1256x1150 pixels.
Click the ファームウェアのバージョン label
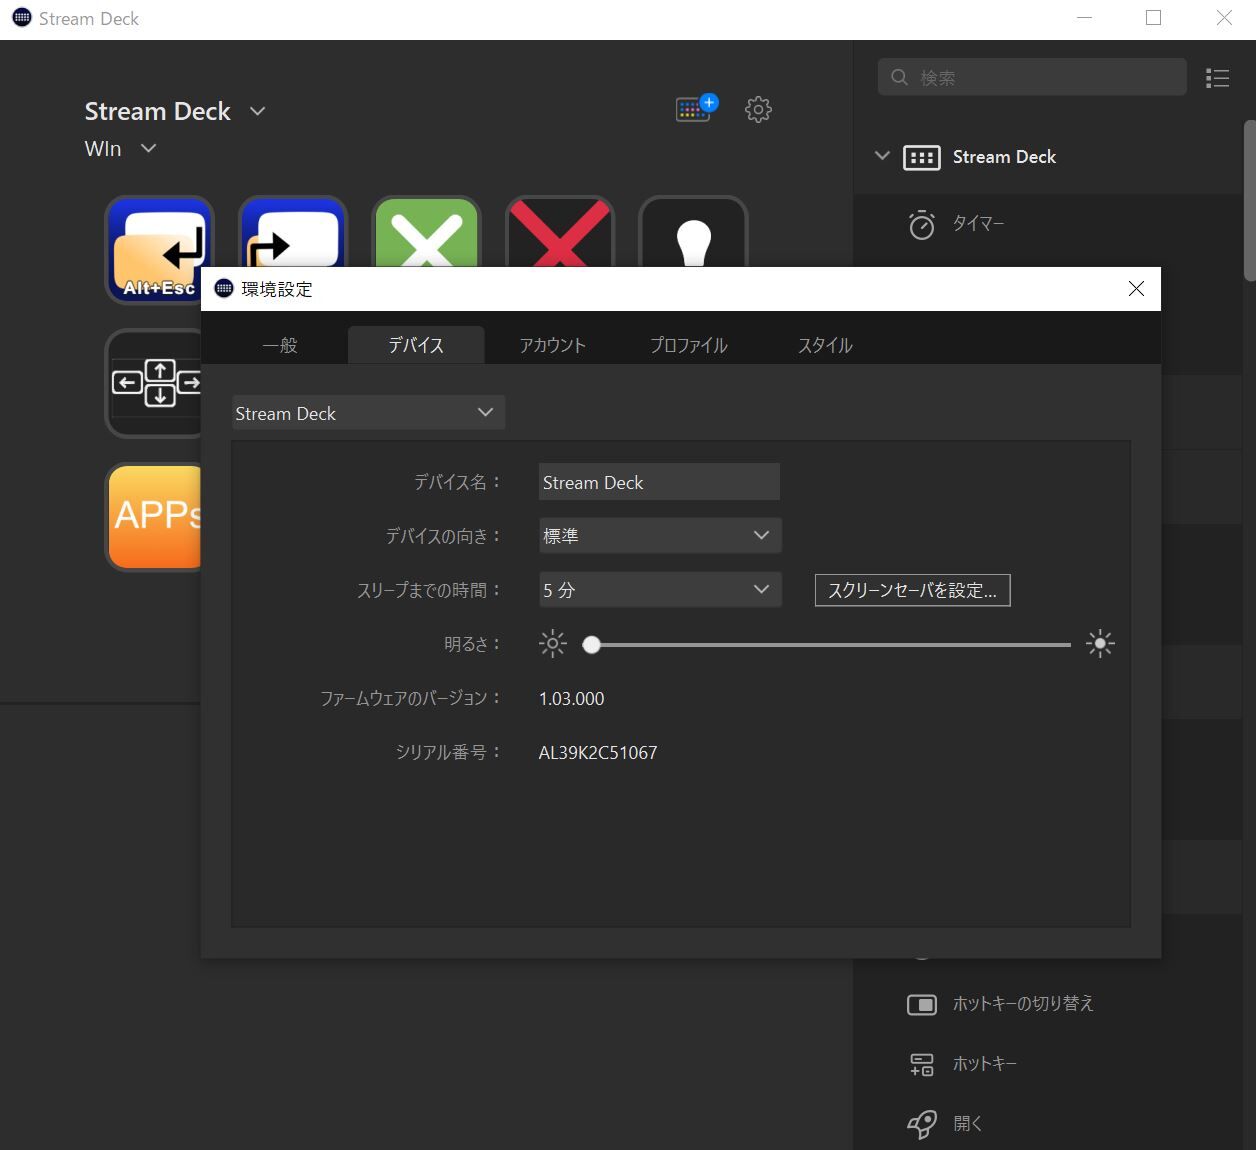point(410,698)
